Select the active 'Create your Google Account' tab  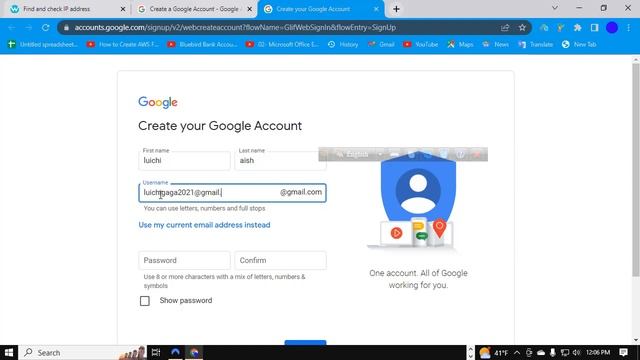tap(320, 9)
